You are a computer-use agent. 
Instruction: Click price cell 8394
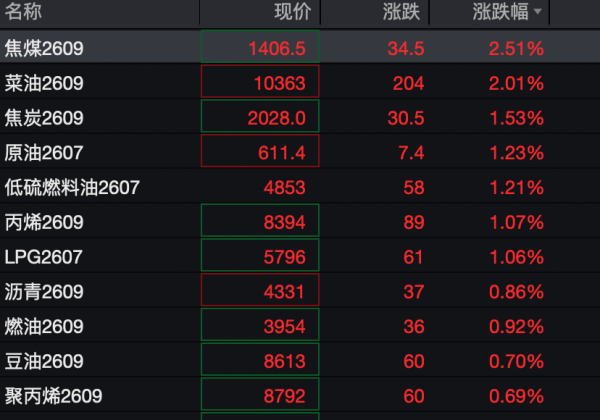260,220
